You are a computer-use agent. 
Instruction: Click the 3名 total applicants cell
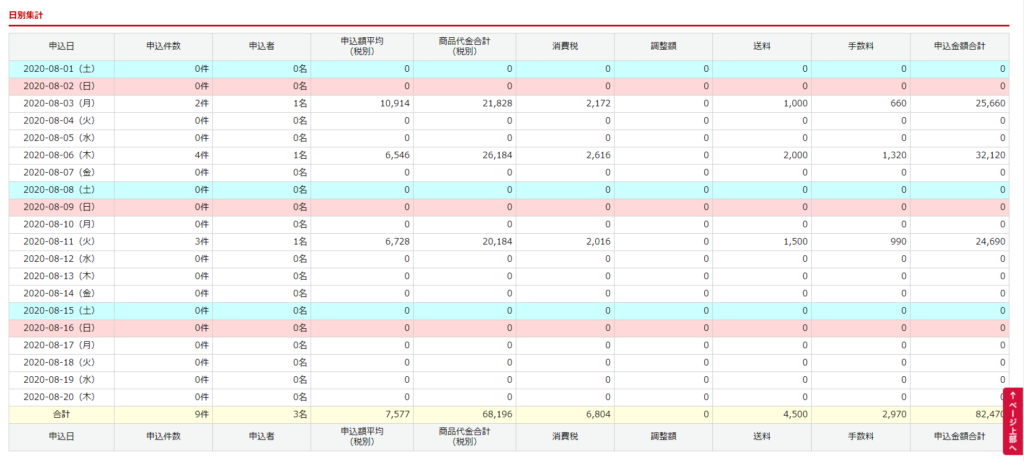261,414
